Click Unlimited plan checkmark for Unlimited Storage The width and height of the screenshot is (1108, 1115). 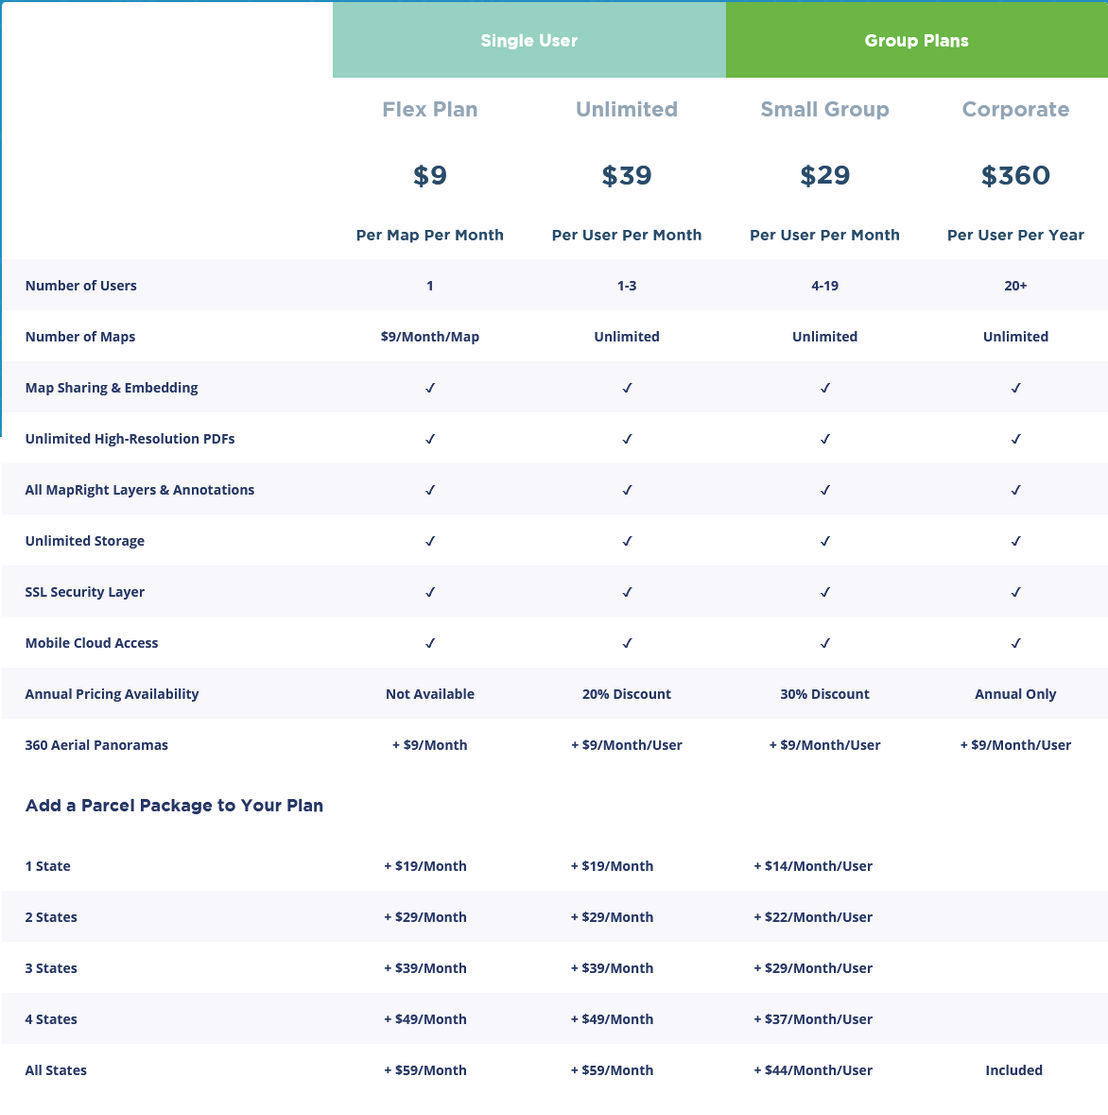point(627,541)
